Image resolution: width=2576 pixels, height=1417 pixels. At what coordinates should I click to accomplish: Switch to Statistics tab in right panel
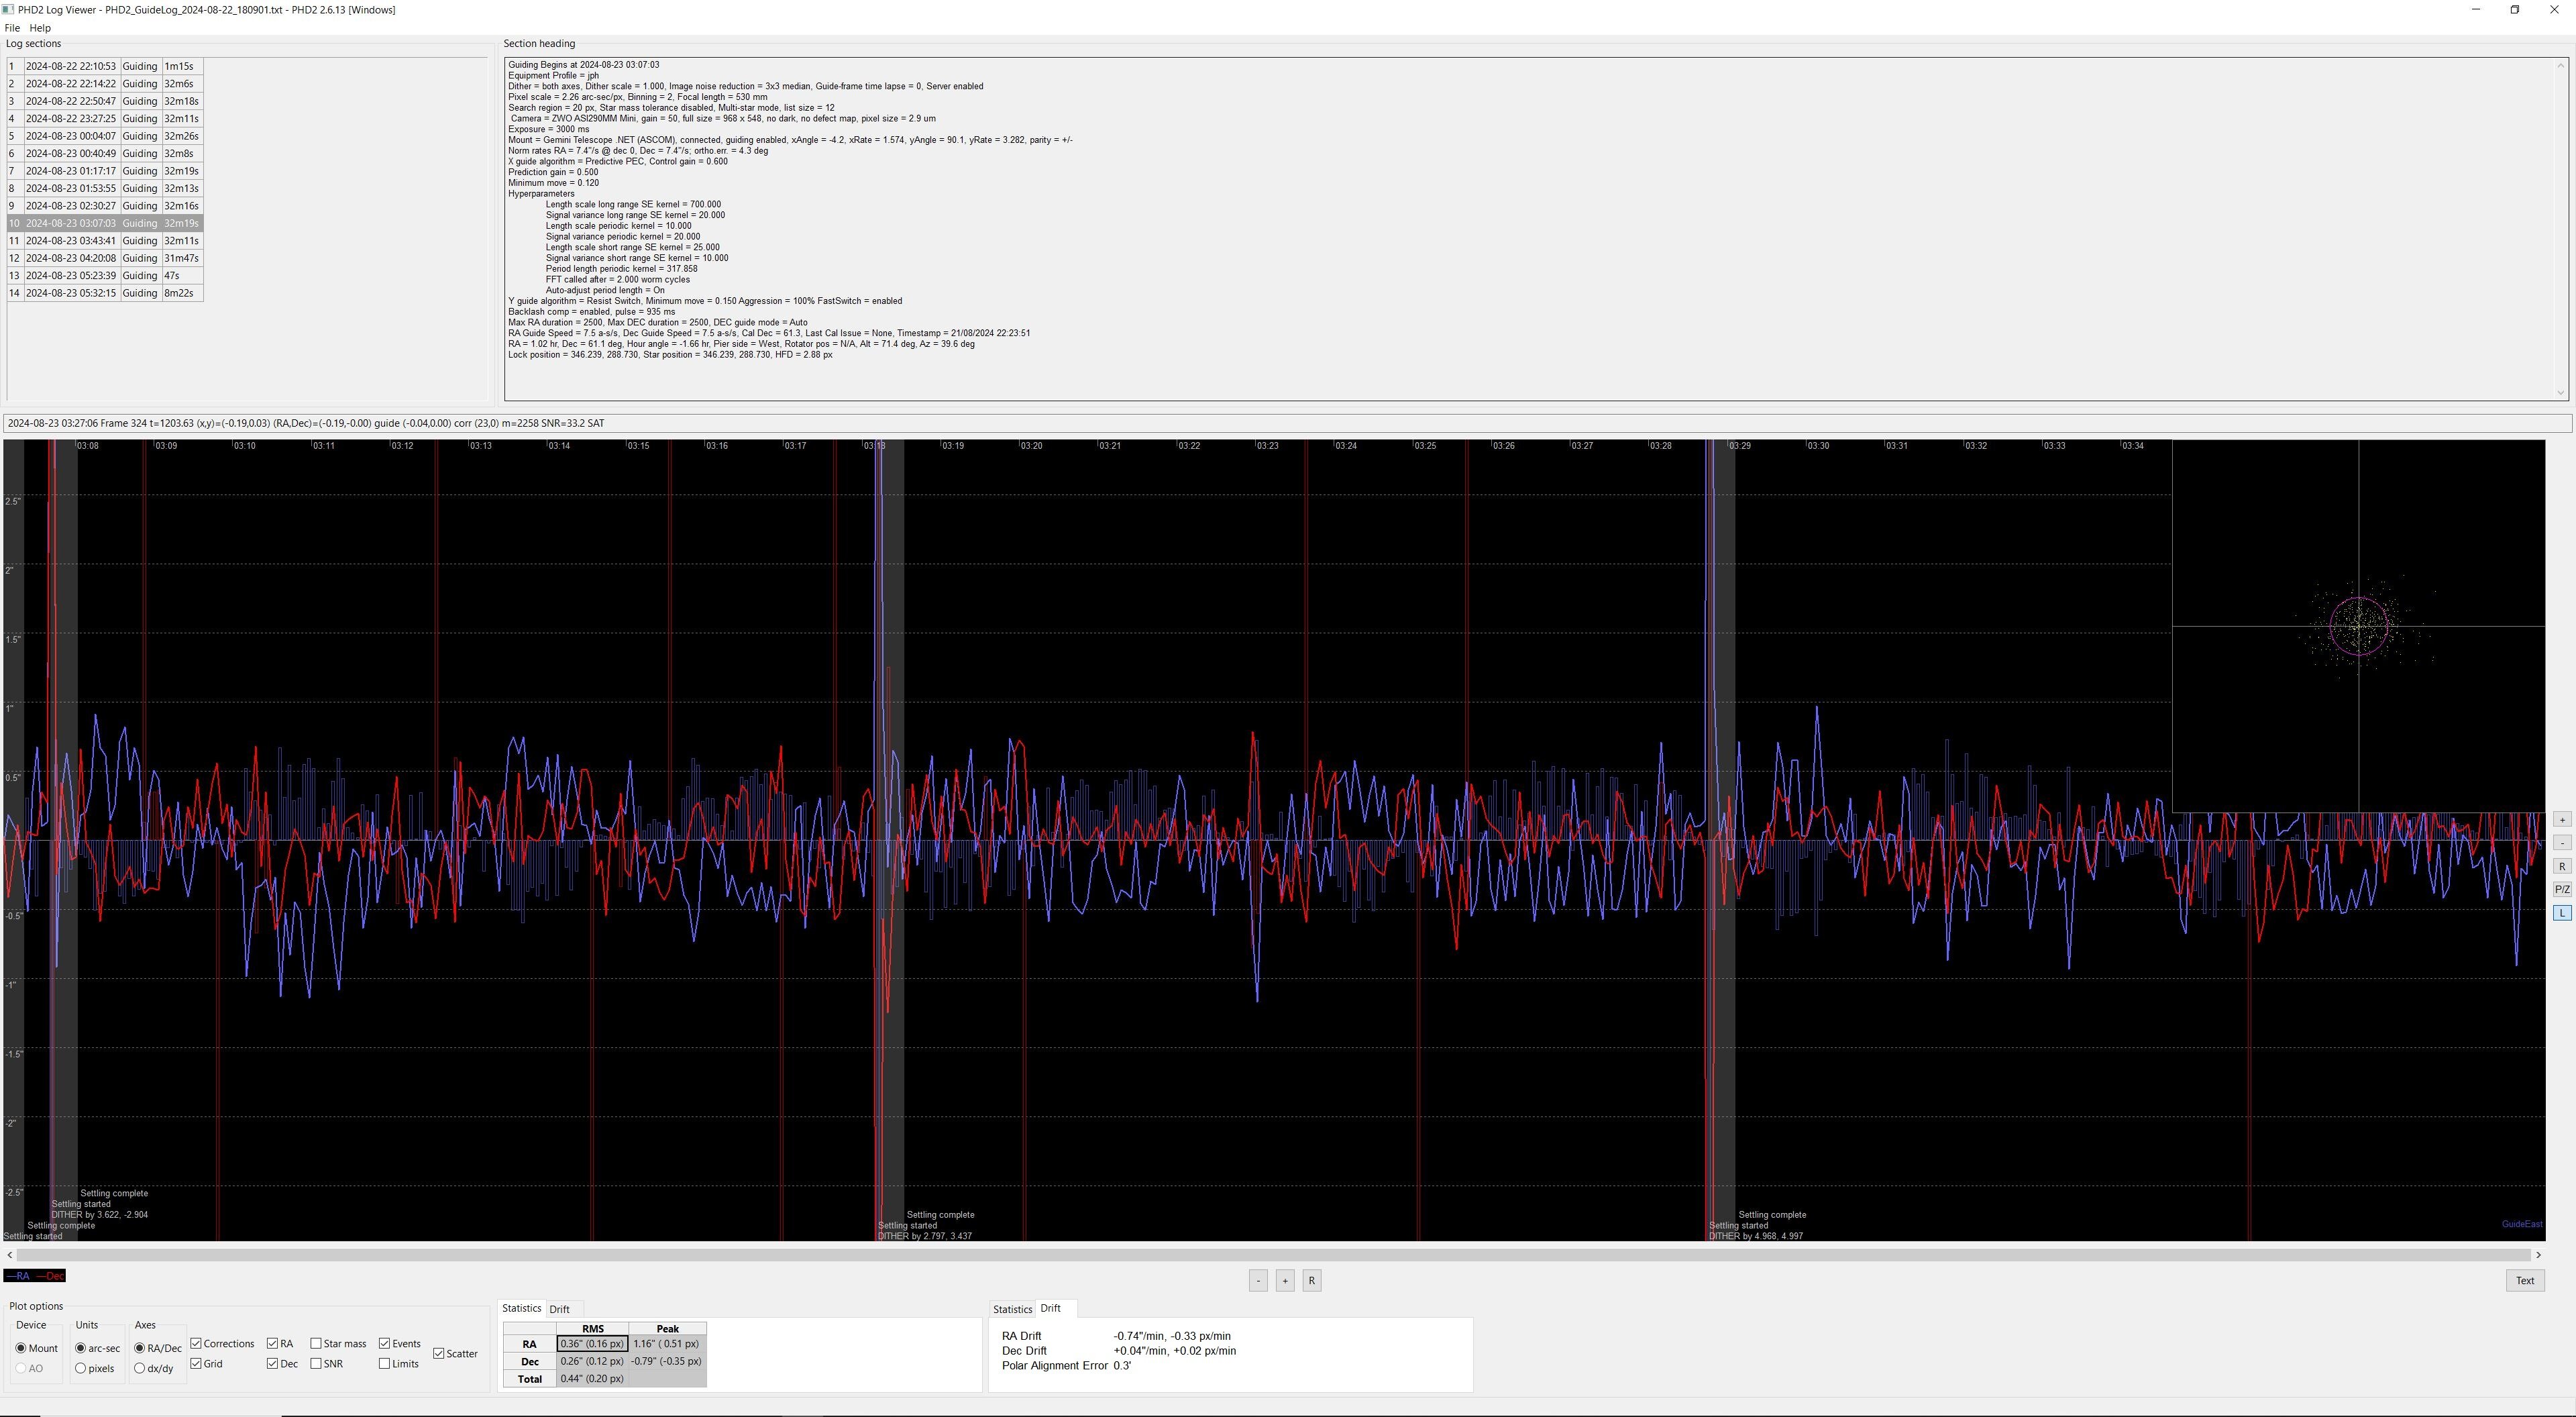point(1012,1309)
